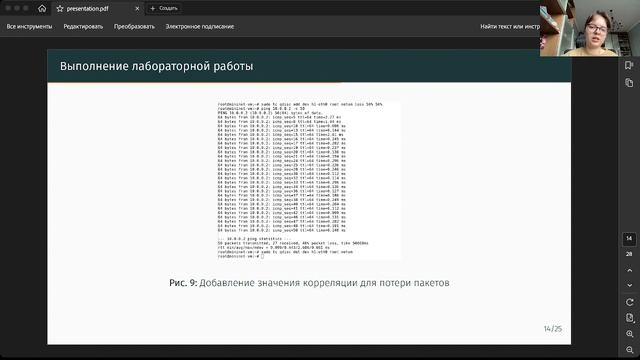Open the Home view
This screenshot has height=360, width=640.
[42, 8]
